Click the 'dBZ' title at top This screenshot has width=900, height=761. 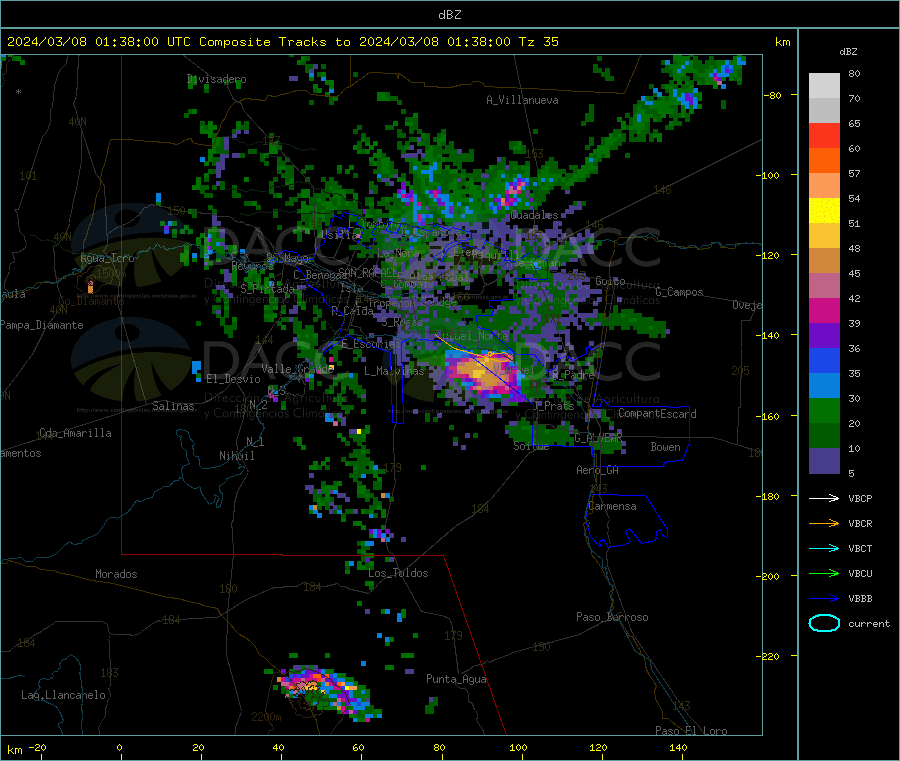(x=449, y=15)
